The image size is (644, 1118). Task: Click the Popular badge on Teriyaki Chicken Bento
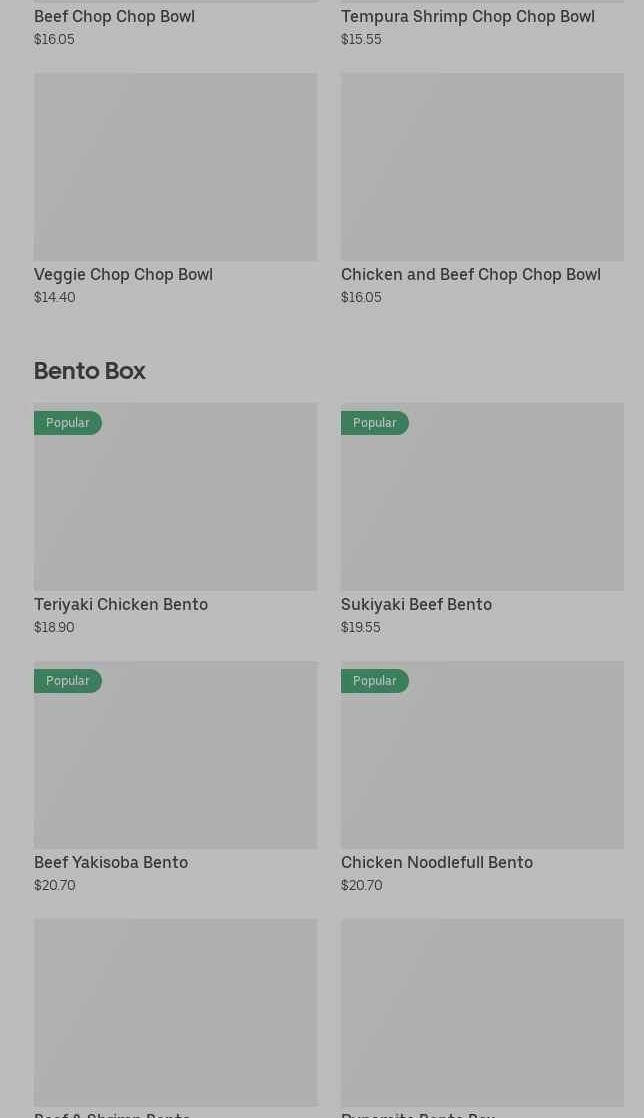pyautogui.click(x=68, y=423)
